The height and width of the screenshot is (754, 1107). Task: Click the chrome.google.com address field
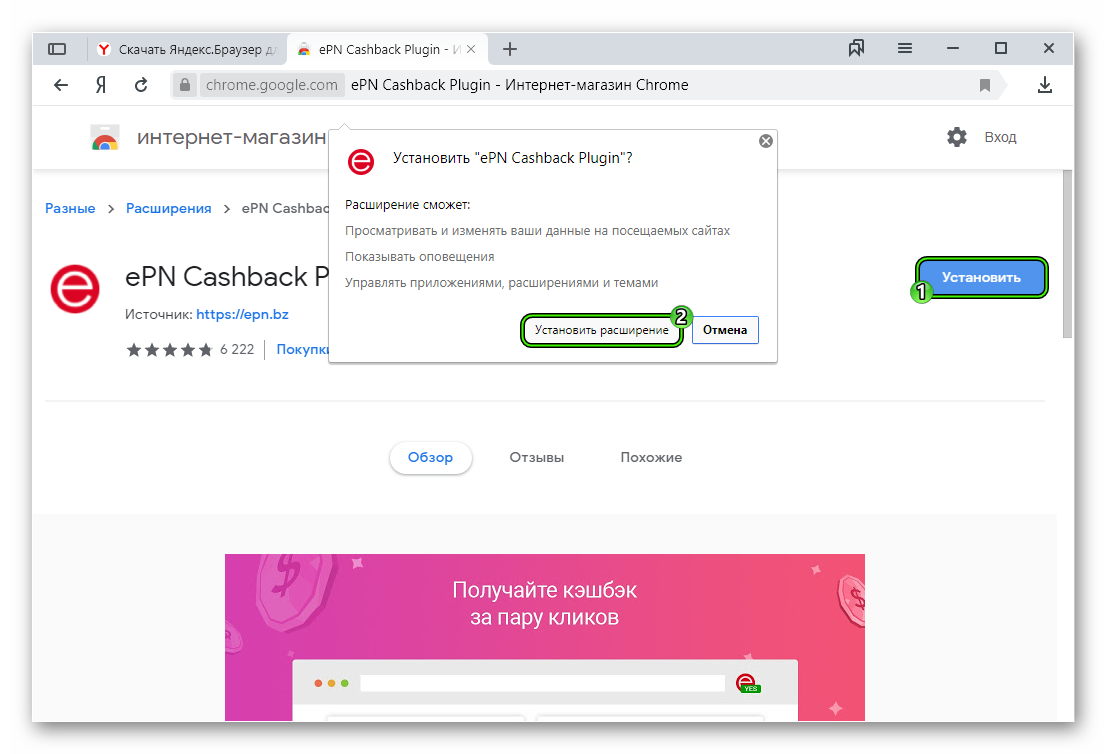[x=272, y=85]
